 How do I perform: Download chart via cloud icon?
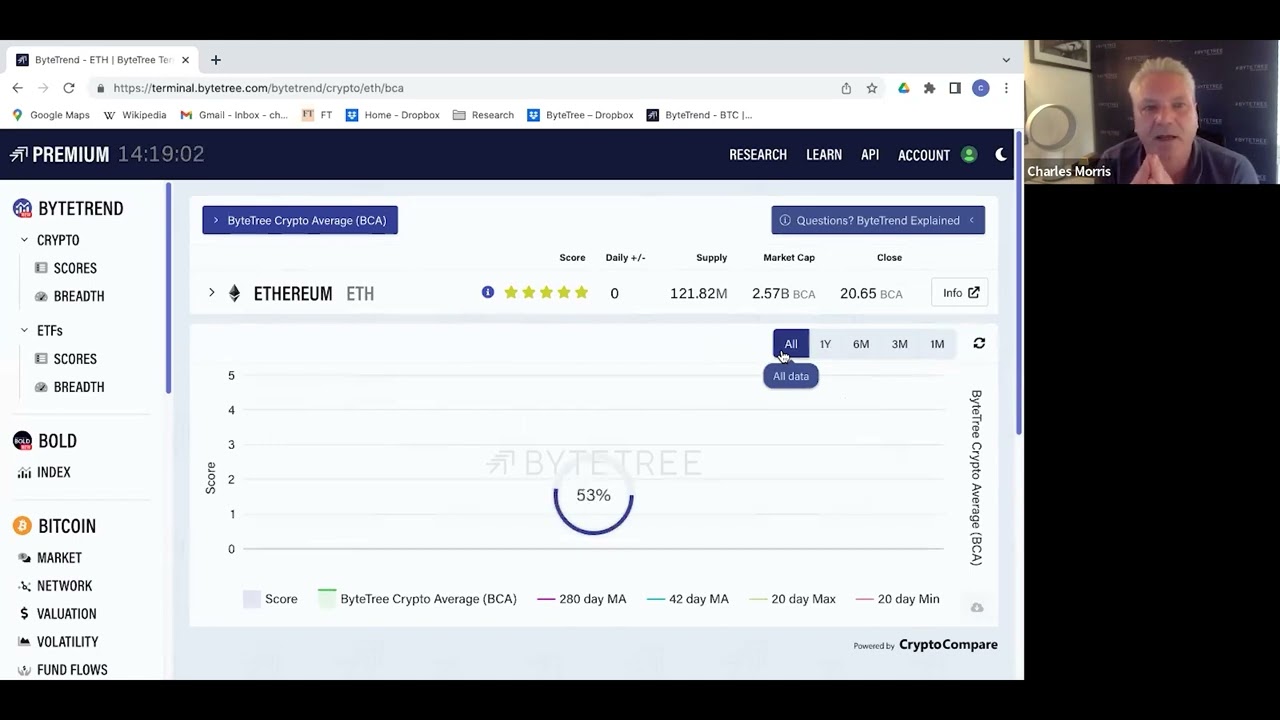(977, 608)
